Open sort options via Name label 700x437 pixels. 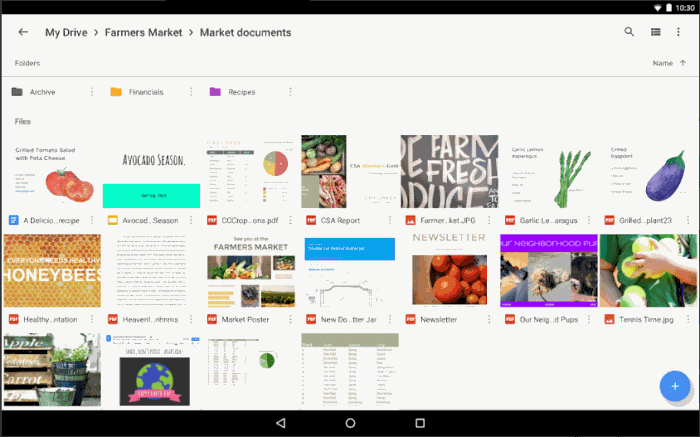tap(662, 63)
